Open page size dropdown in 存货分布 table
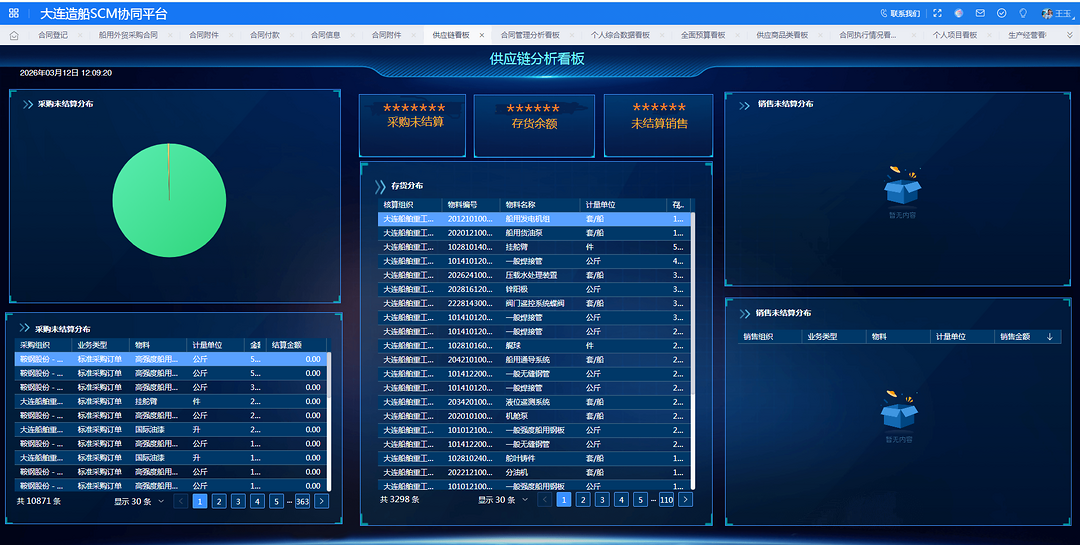 (503, 499)
